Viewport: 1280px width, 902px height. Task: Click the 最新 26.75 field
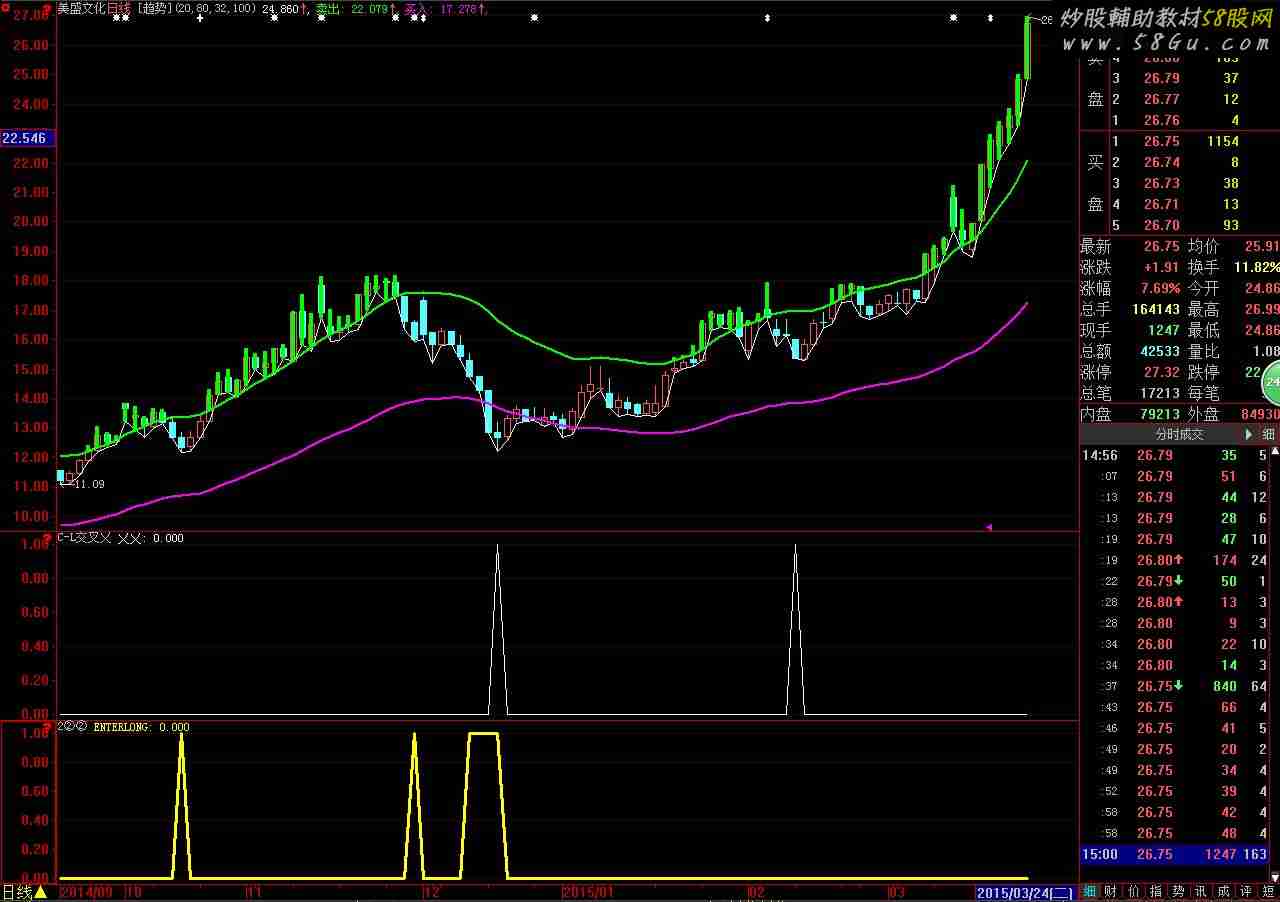tap(1131, 246)
